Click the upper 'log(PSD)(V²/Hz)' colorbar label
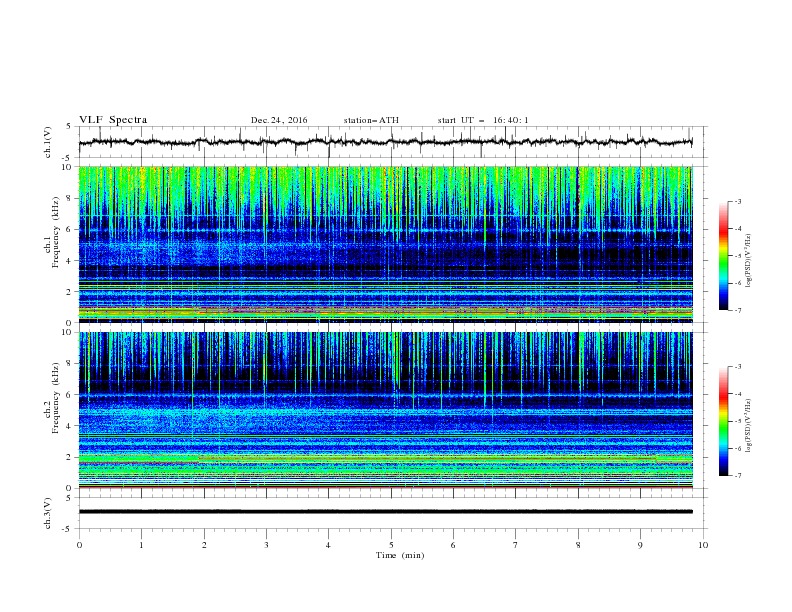 pos(749,260)
